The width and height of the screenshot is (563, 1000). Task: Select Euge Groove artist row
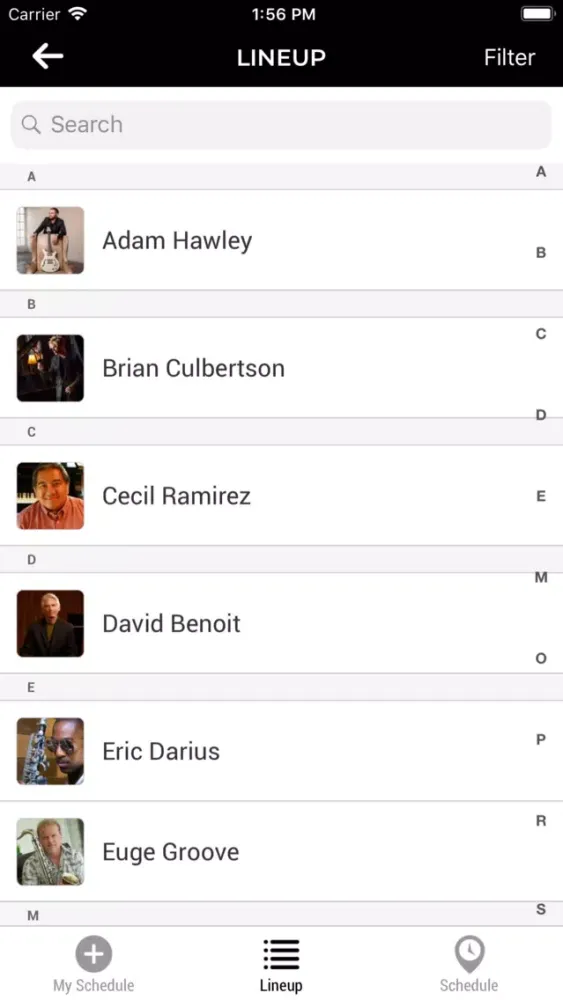point(281,851)
